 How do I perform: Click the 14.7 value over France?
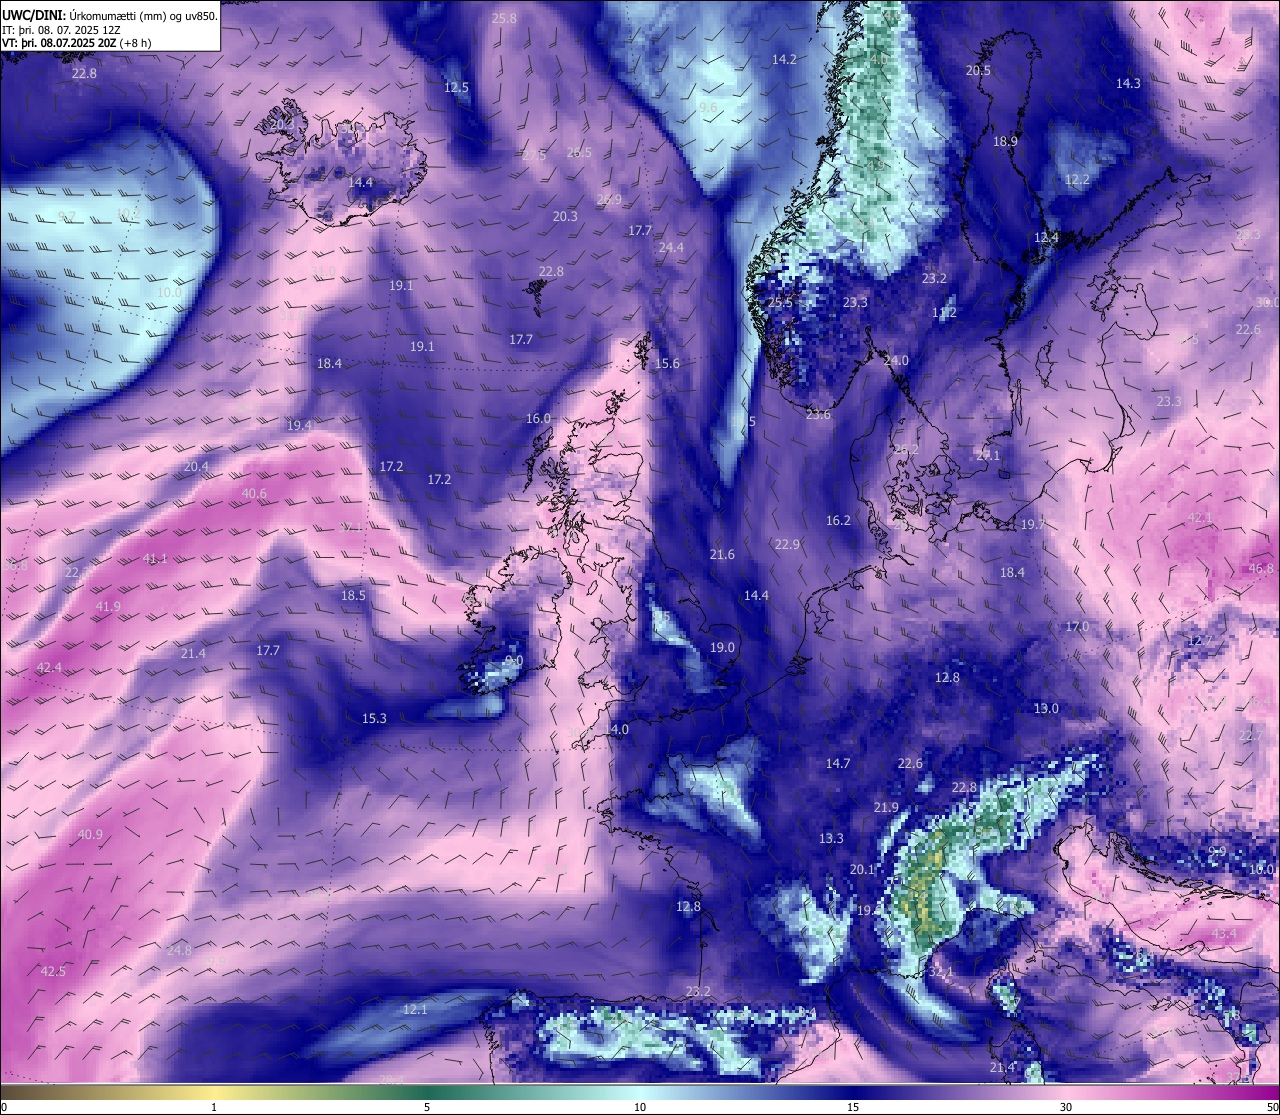coord(837,763)
